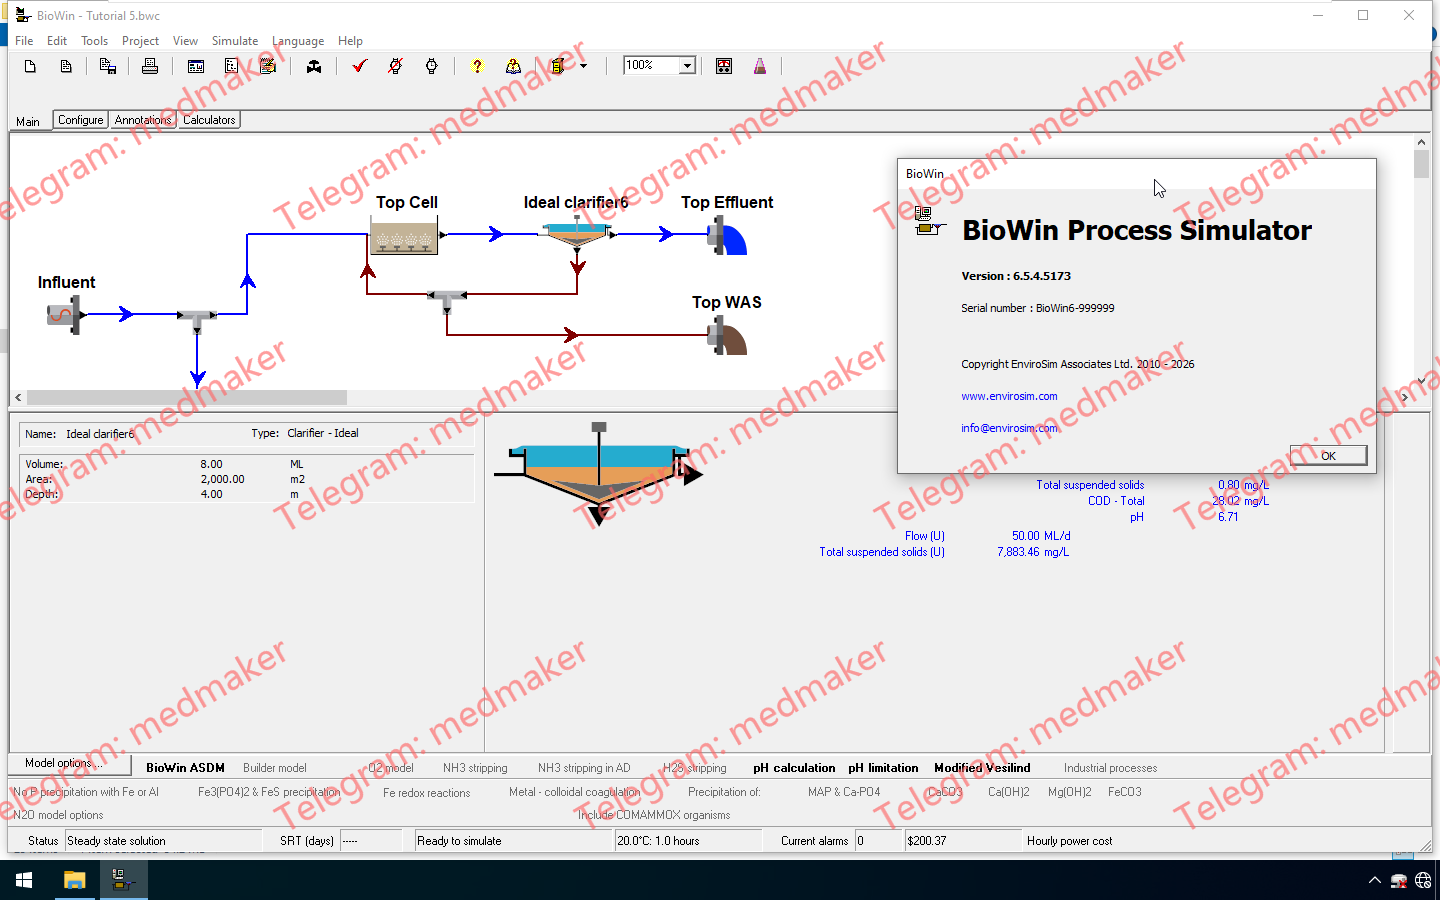Click the BioWin taskbar button
The width and height of the screenshot is (1440, 900).
pyautogui.click(x=123, y=880)
